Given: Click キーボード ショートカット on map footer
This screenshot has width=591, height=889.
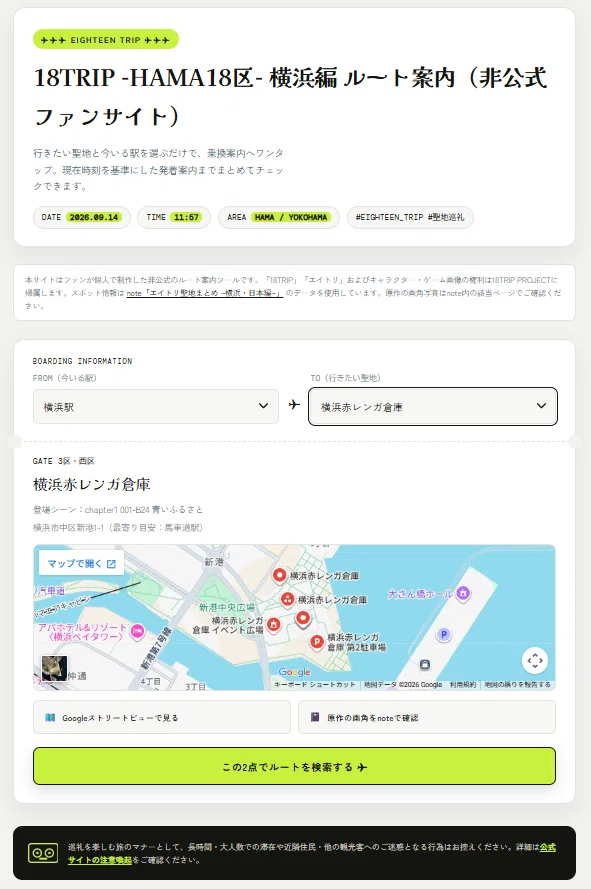Looking at the screenshot, I should [315, 684].
